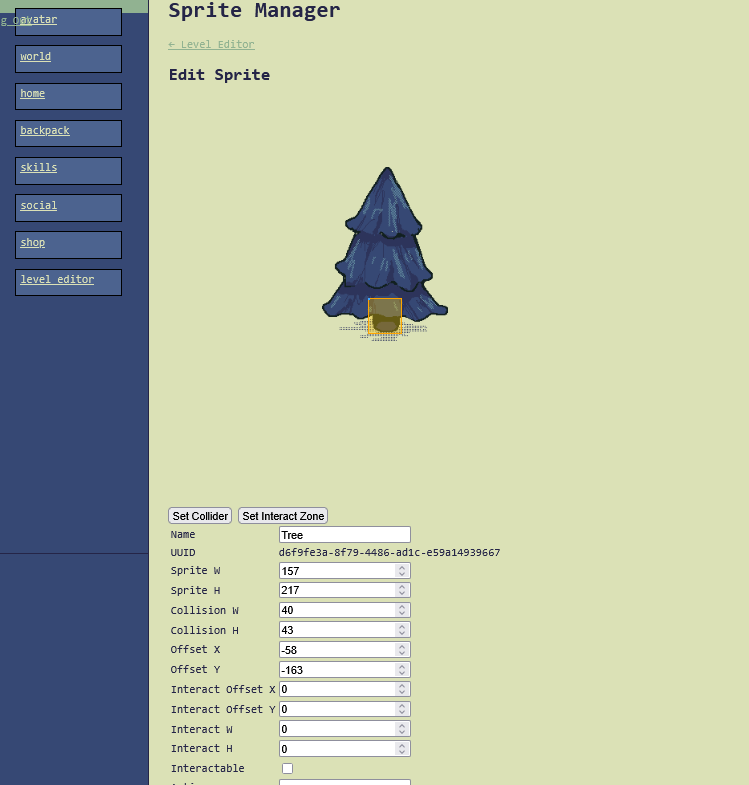This screenshot has width=749, height=785.
Task: Click the Name field containing Tree
Action: point(344,535)
